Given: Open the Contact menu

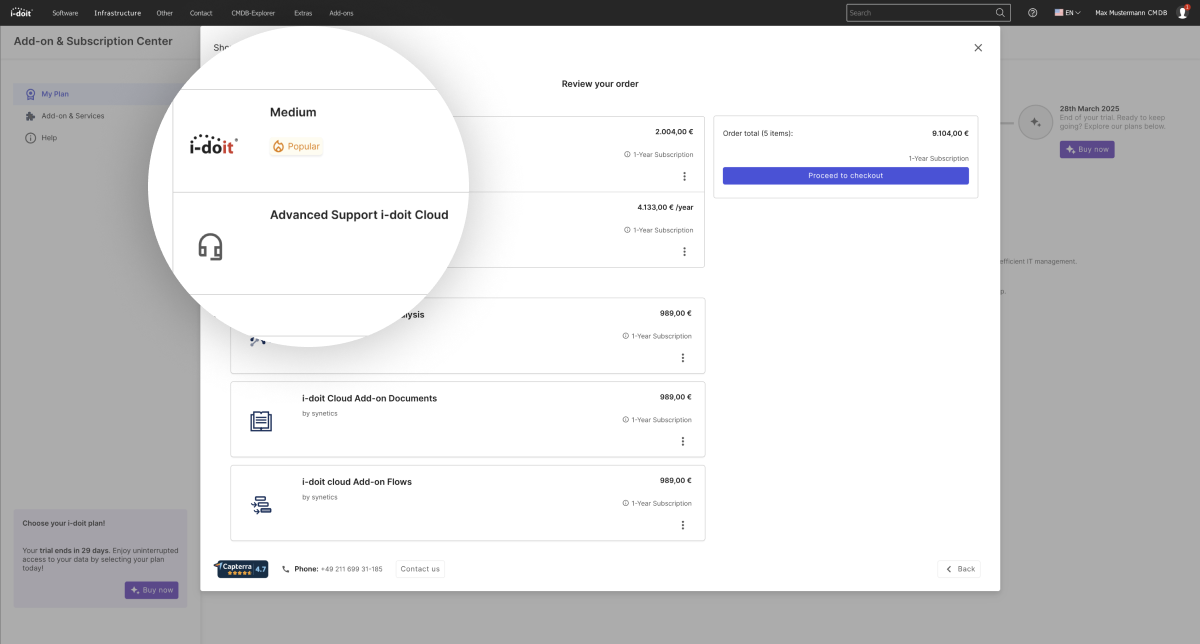Looking at the screenshot, I should tap(201, 13).
